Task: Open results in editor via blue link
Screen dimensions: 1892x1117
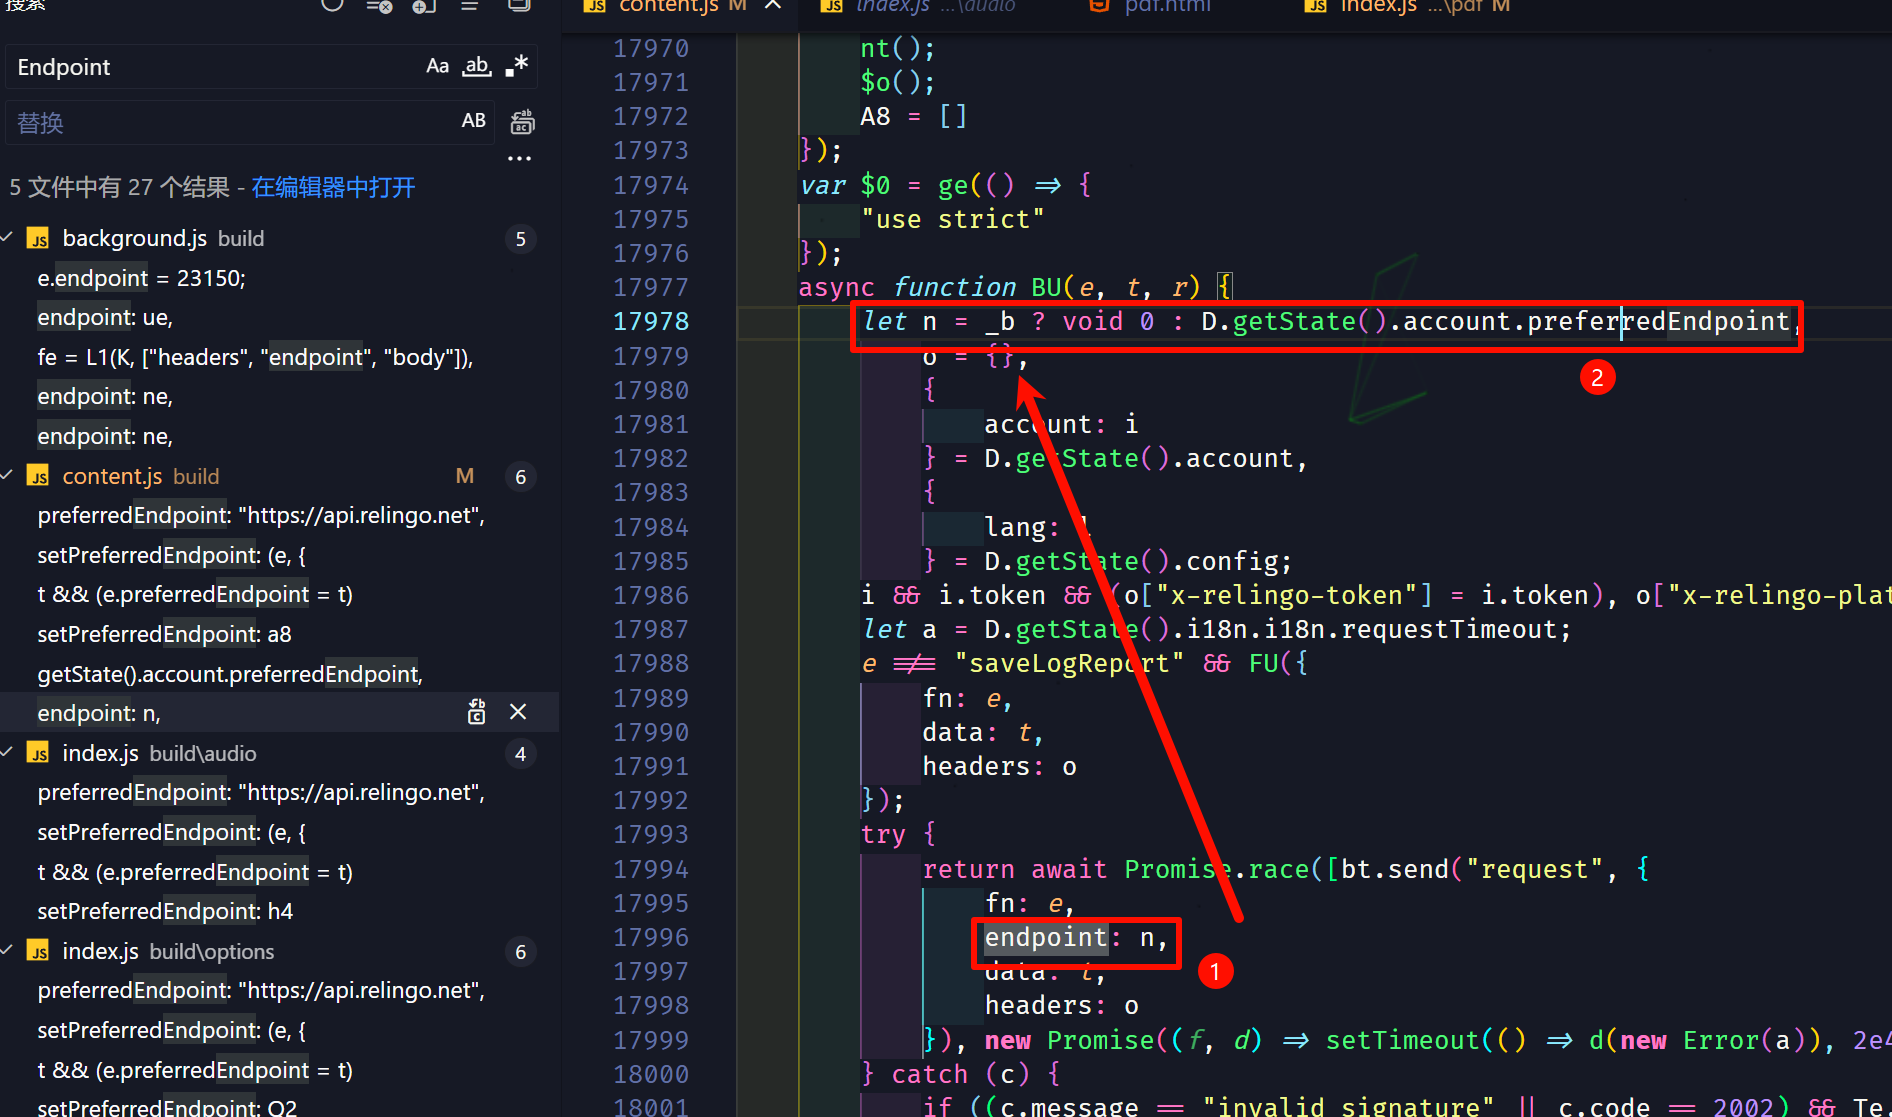Action: [333, 187]
